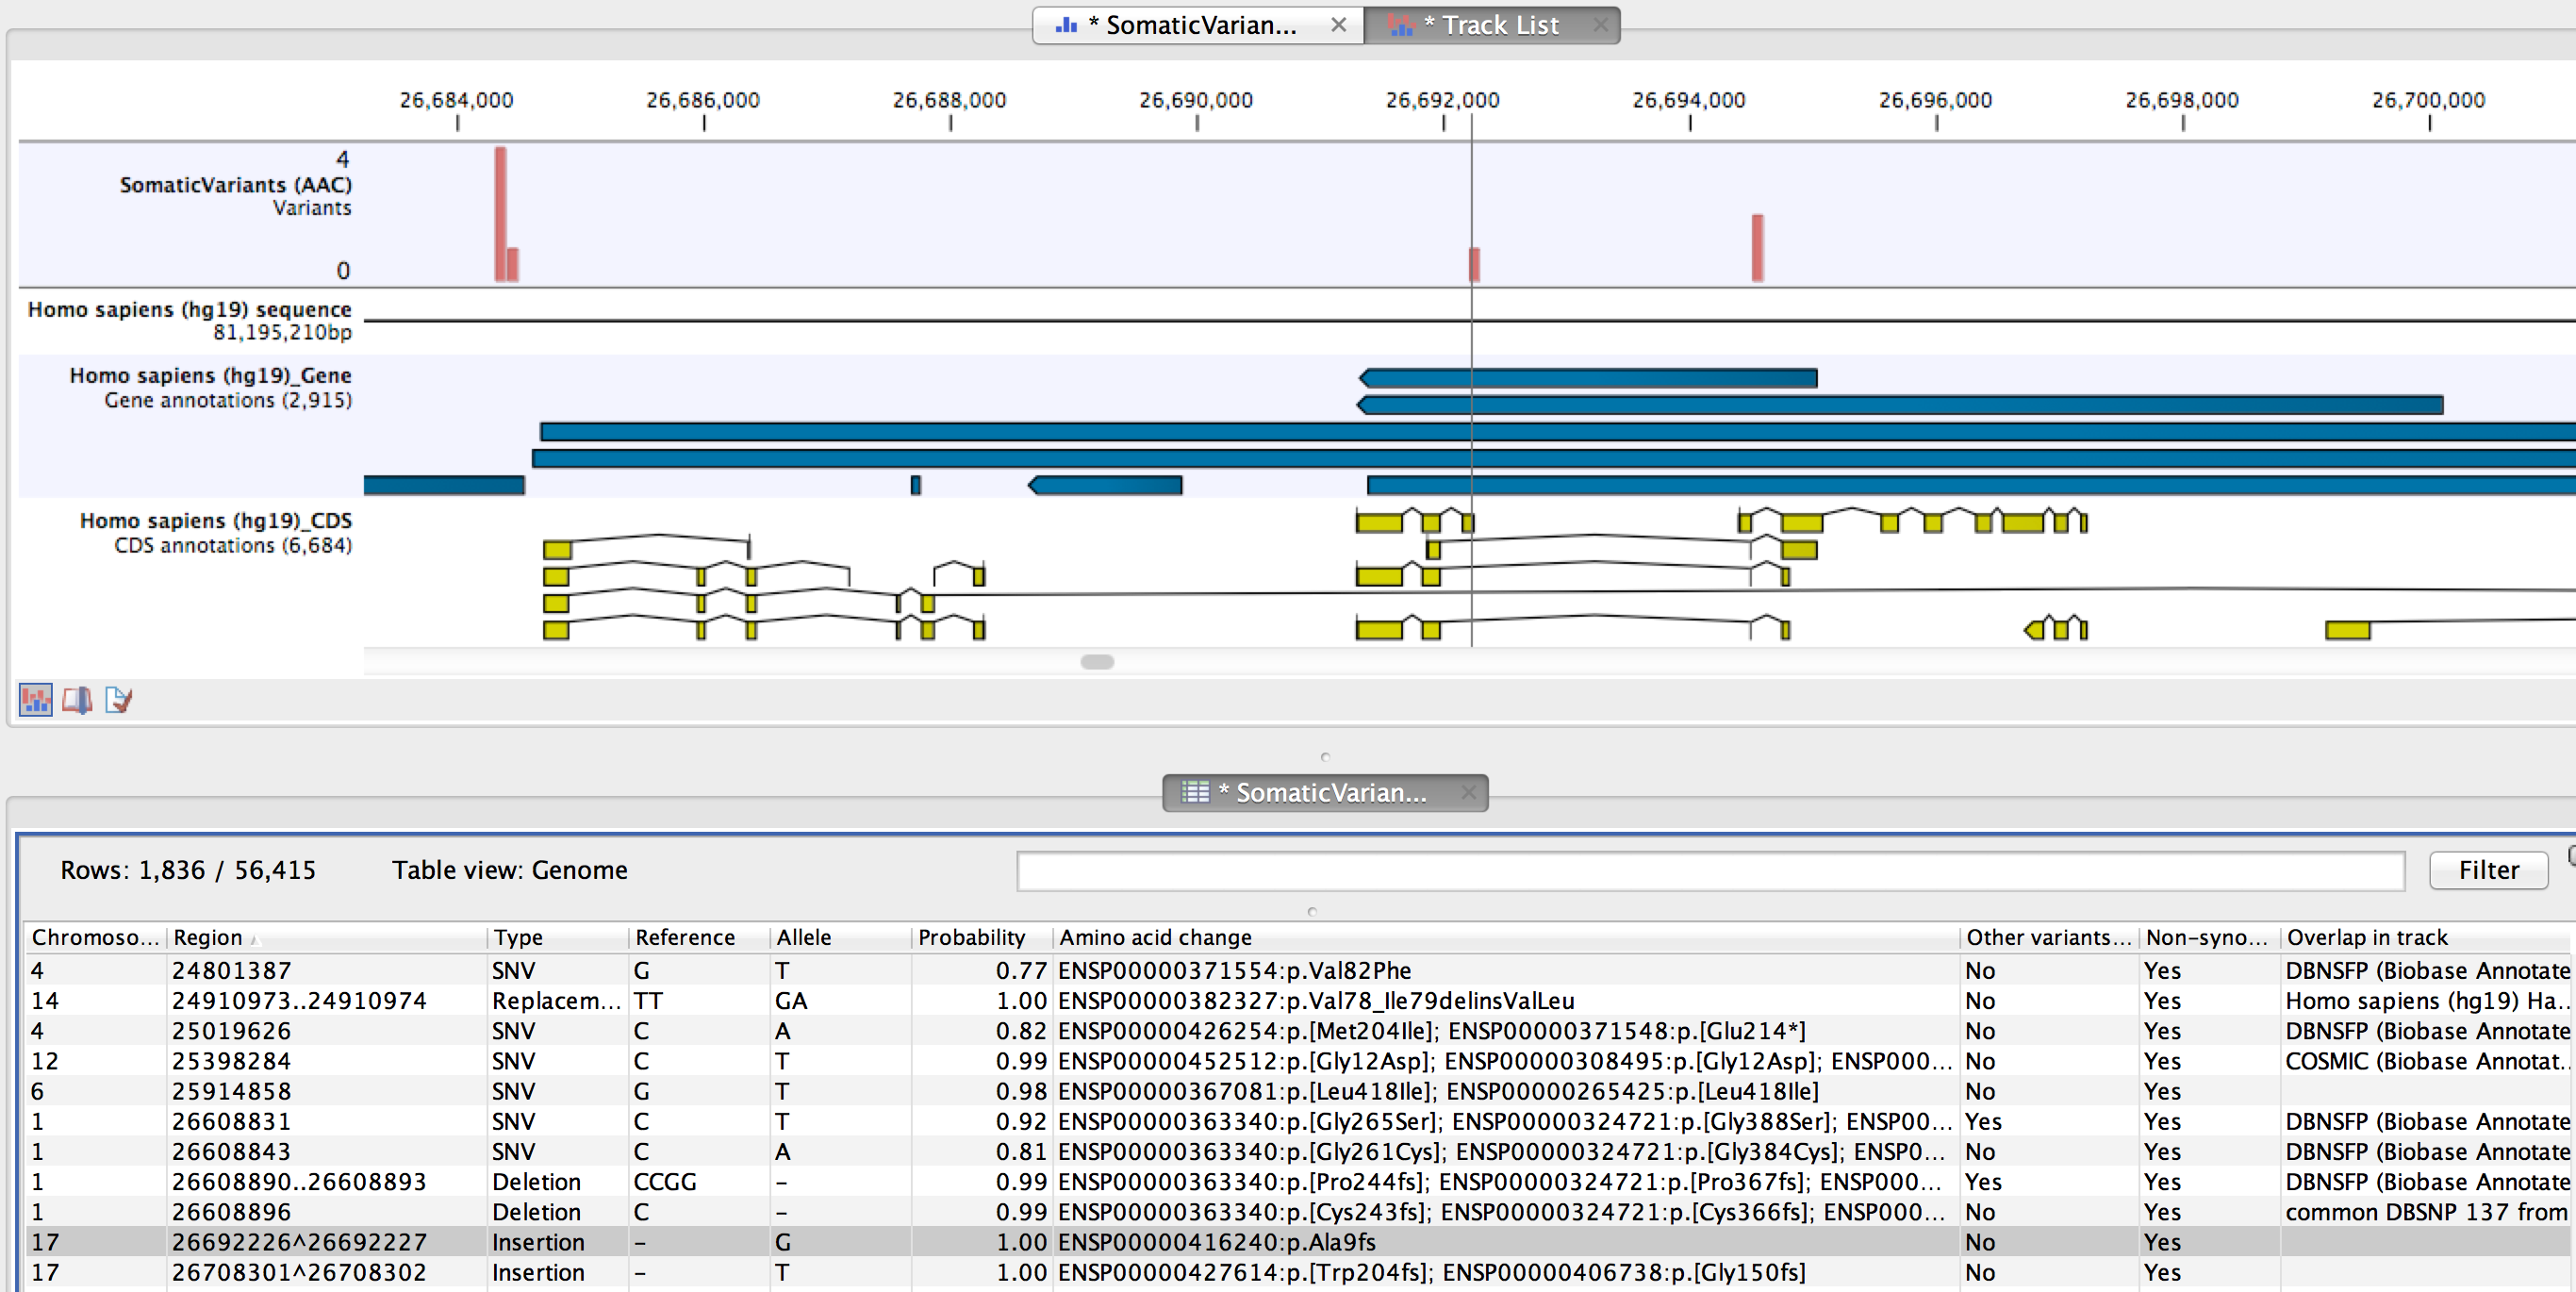
Task: Click the Overlap in track column header
Action: (x=2425, y=937)
